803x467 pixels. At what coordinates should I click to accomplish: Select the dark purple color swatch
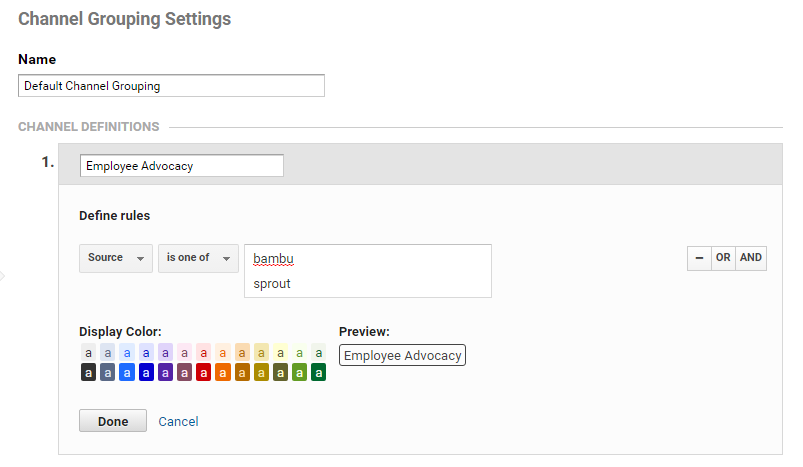[x=165, y=372]
